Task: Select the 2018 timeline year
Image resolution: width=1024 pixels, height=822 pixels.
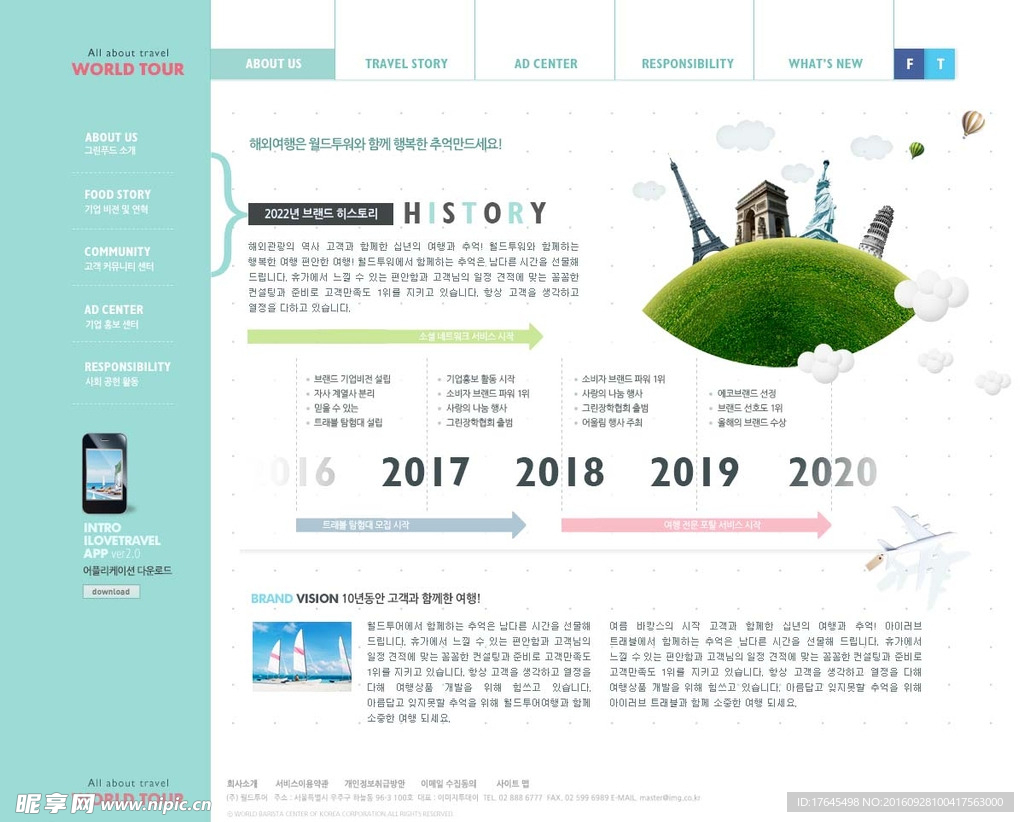Action: tap(560, 472)
